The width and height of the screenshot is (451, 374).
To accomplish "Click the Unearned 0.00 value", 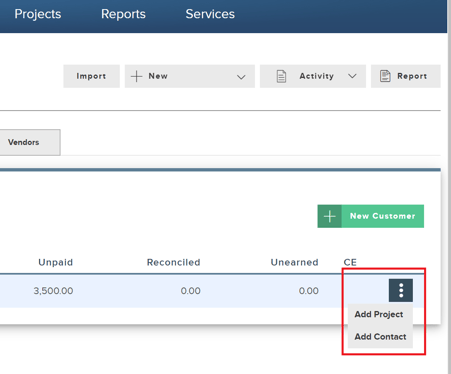I will coord(309,291).
